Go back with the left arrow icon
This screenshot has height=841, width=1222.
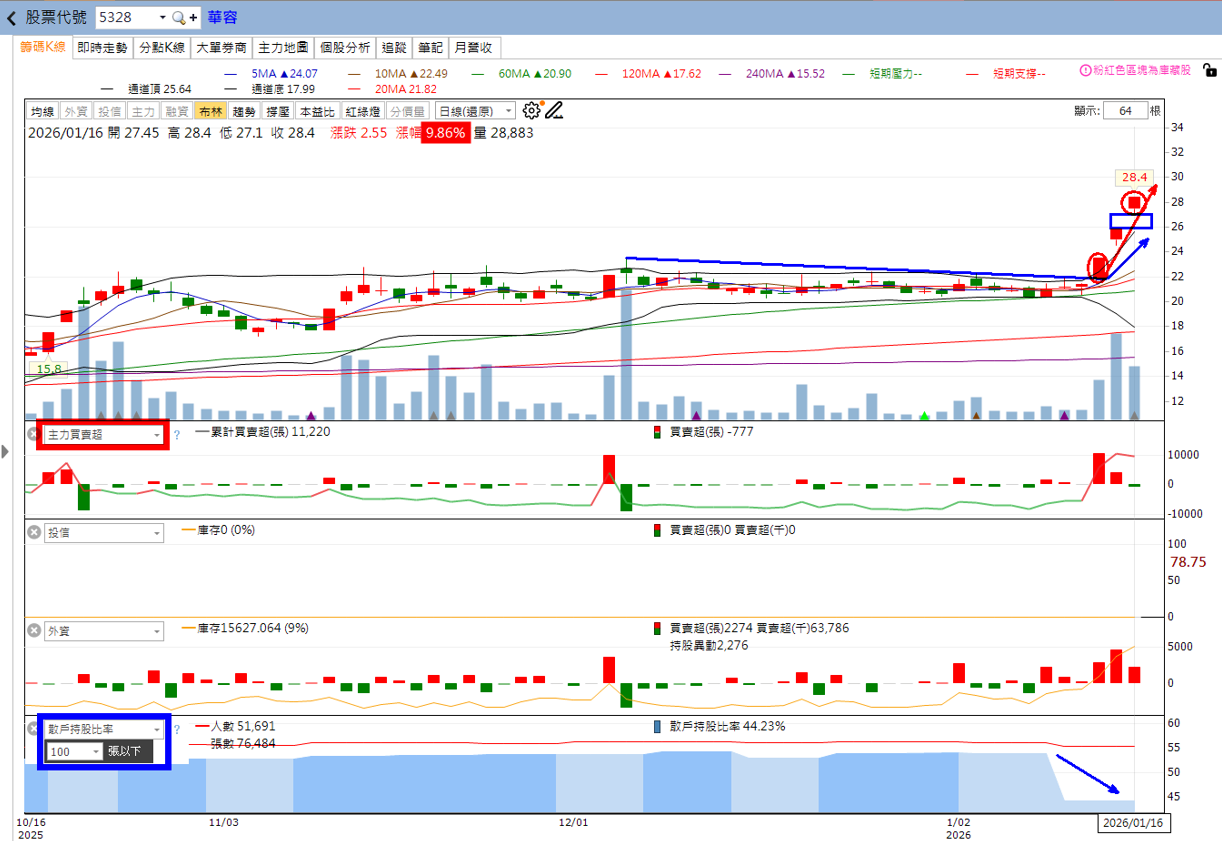11,18
